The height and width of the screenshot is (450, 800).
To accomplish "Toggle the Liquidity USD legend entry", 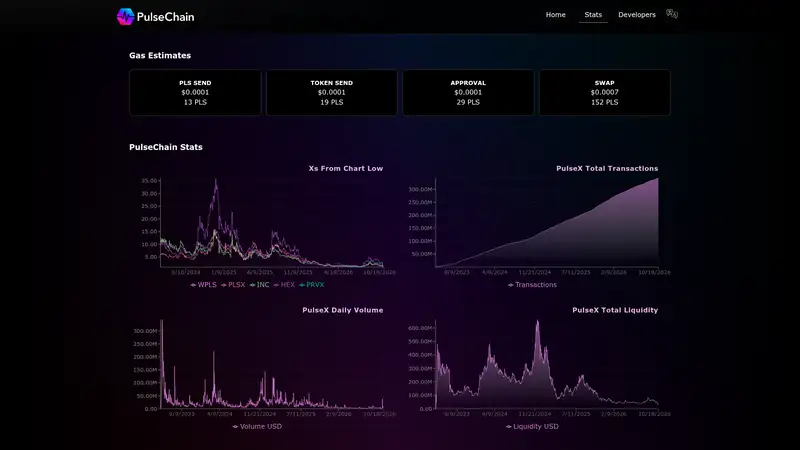I will (532, 426).
